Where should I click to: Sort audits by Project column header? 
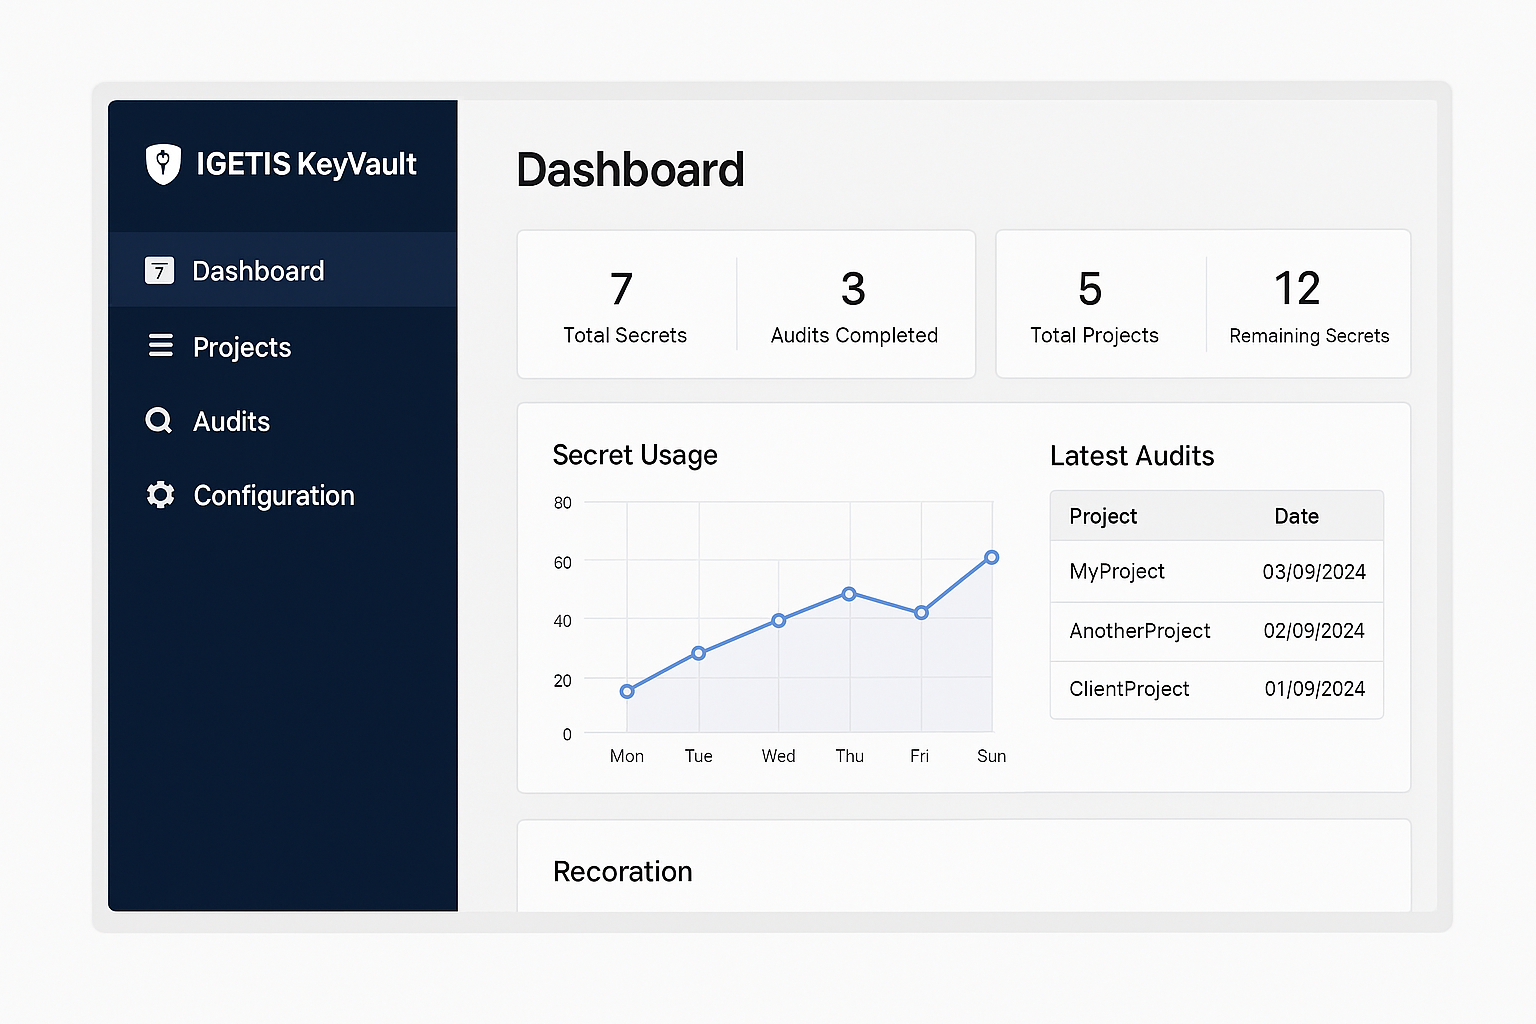[1103, 516]
